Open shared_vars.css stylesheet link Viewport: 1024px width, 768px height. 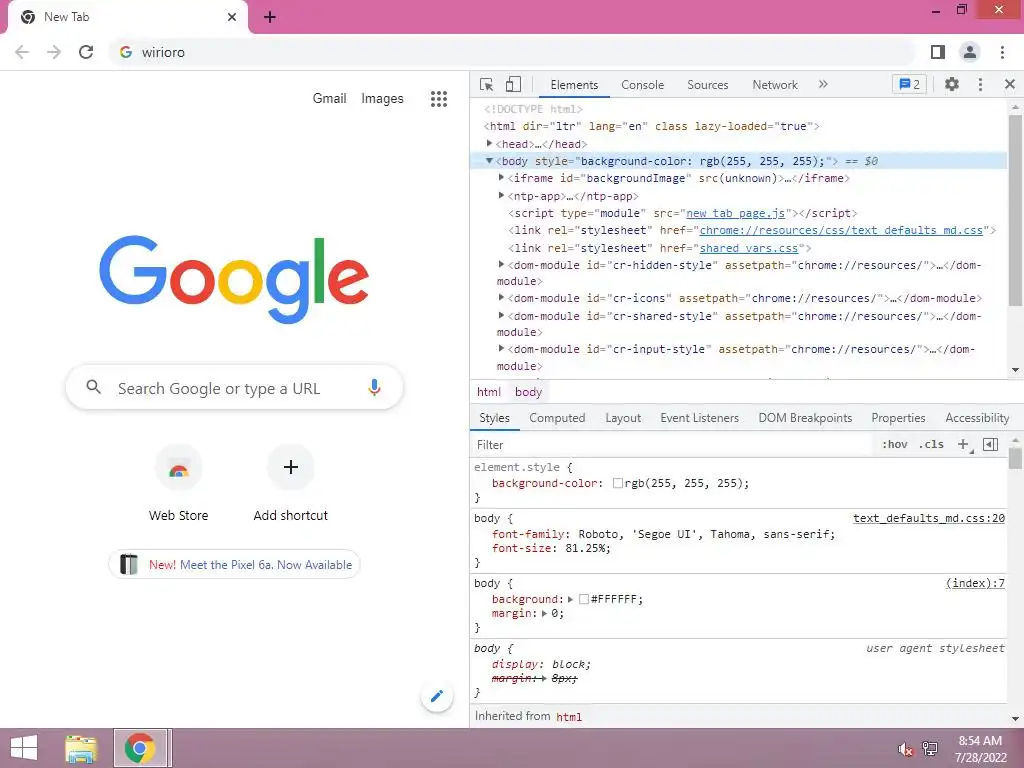click(x=749, y=248)
